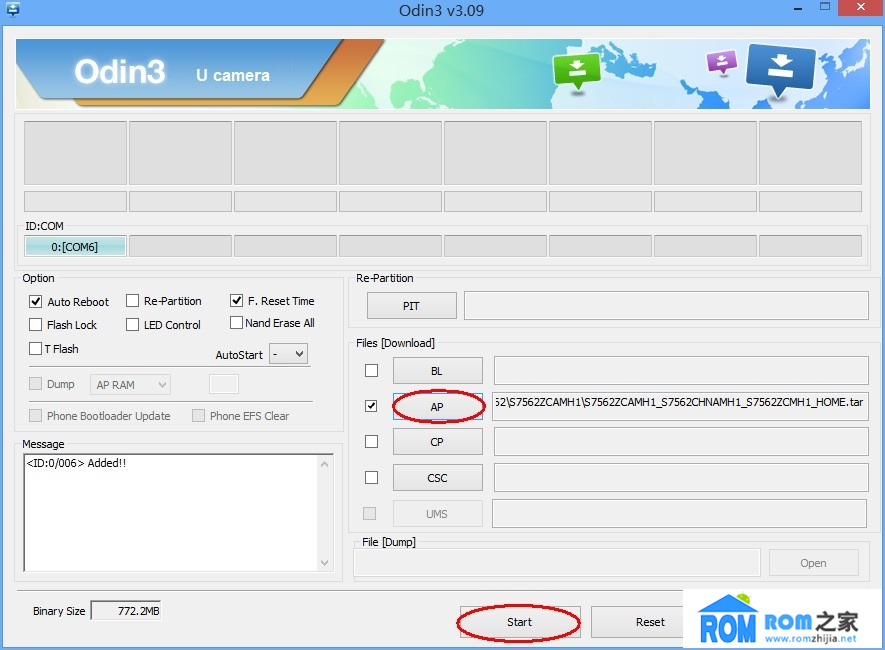This screenshot has height=650, width=885.
Task: Enable the Re-Partition checkbox
Action: click(132, 301)
